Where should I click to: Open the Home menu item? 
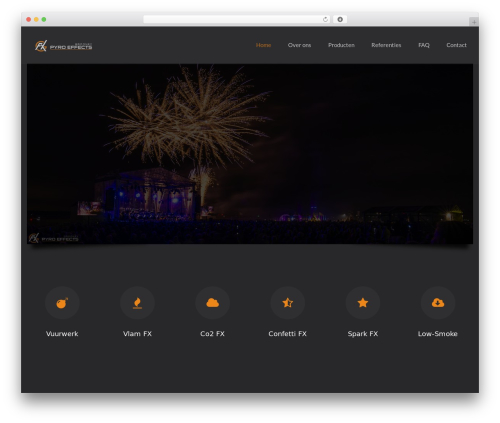(x=263, y=45)
